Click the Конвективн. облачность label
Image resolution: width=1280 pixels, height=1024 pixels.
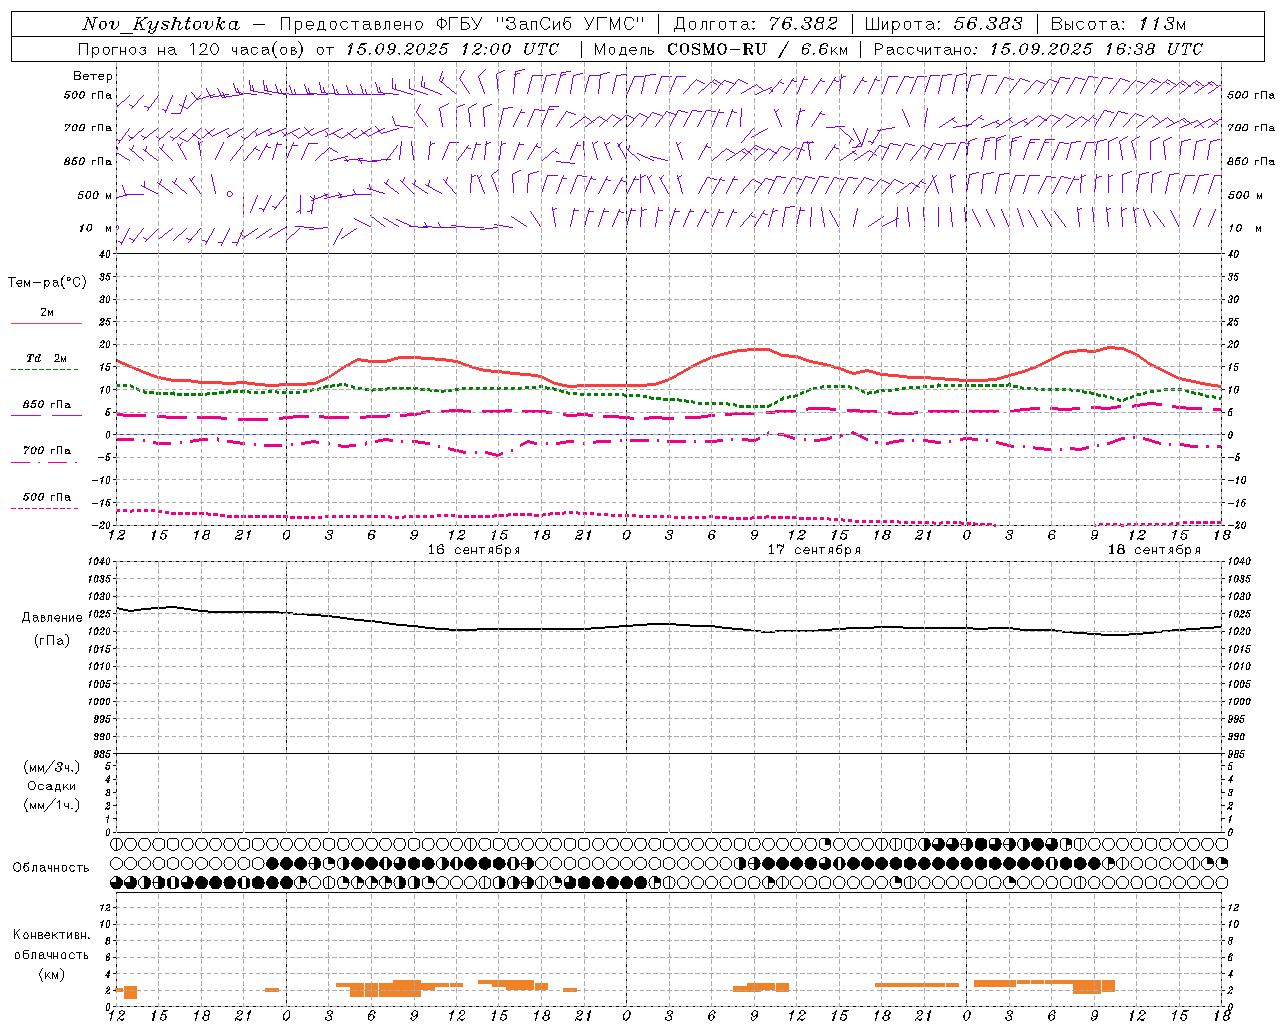tap(51, 945)
